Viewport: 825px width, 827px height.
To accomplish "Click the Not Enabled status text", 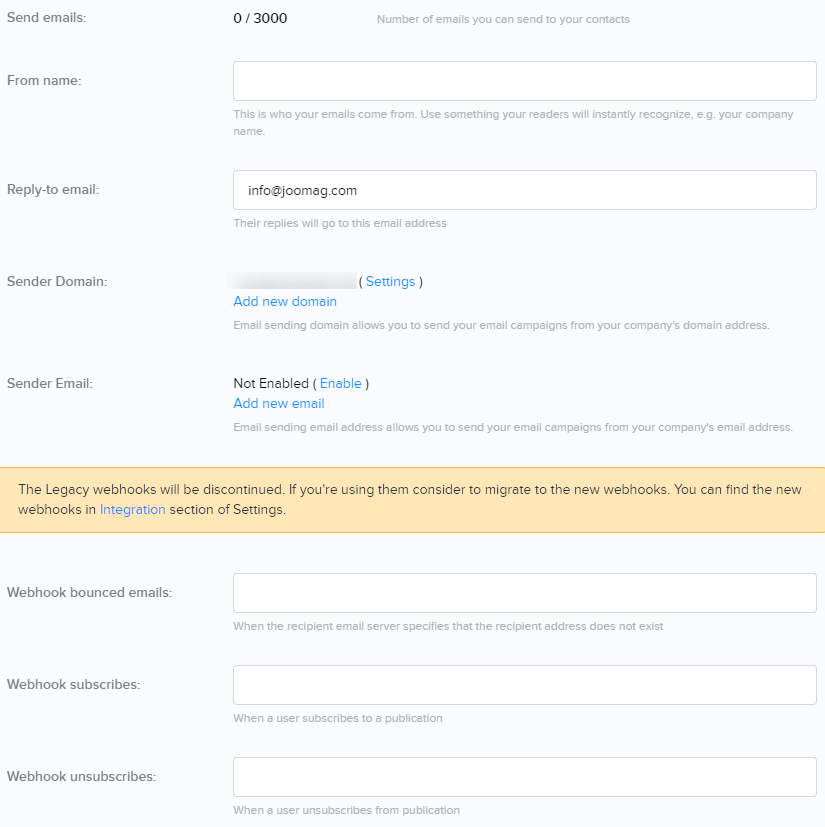I will tap(271, 384).
